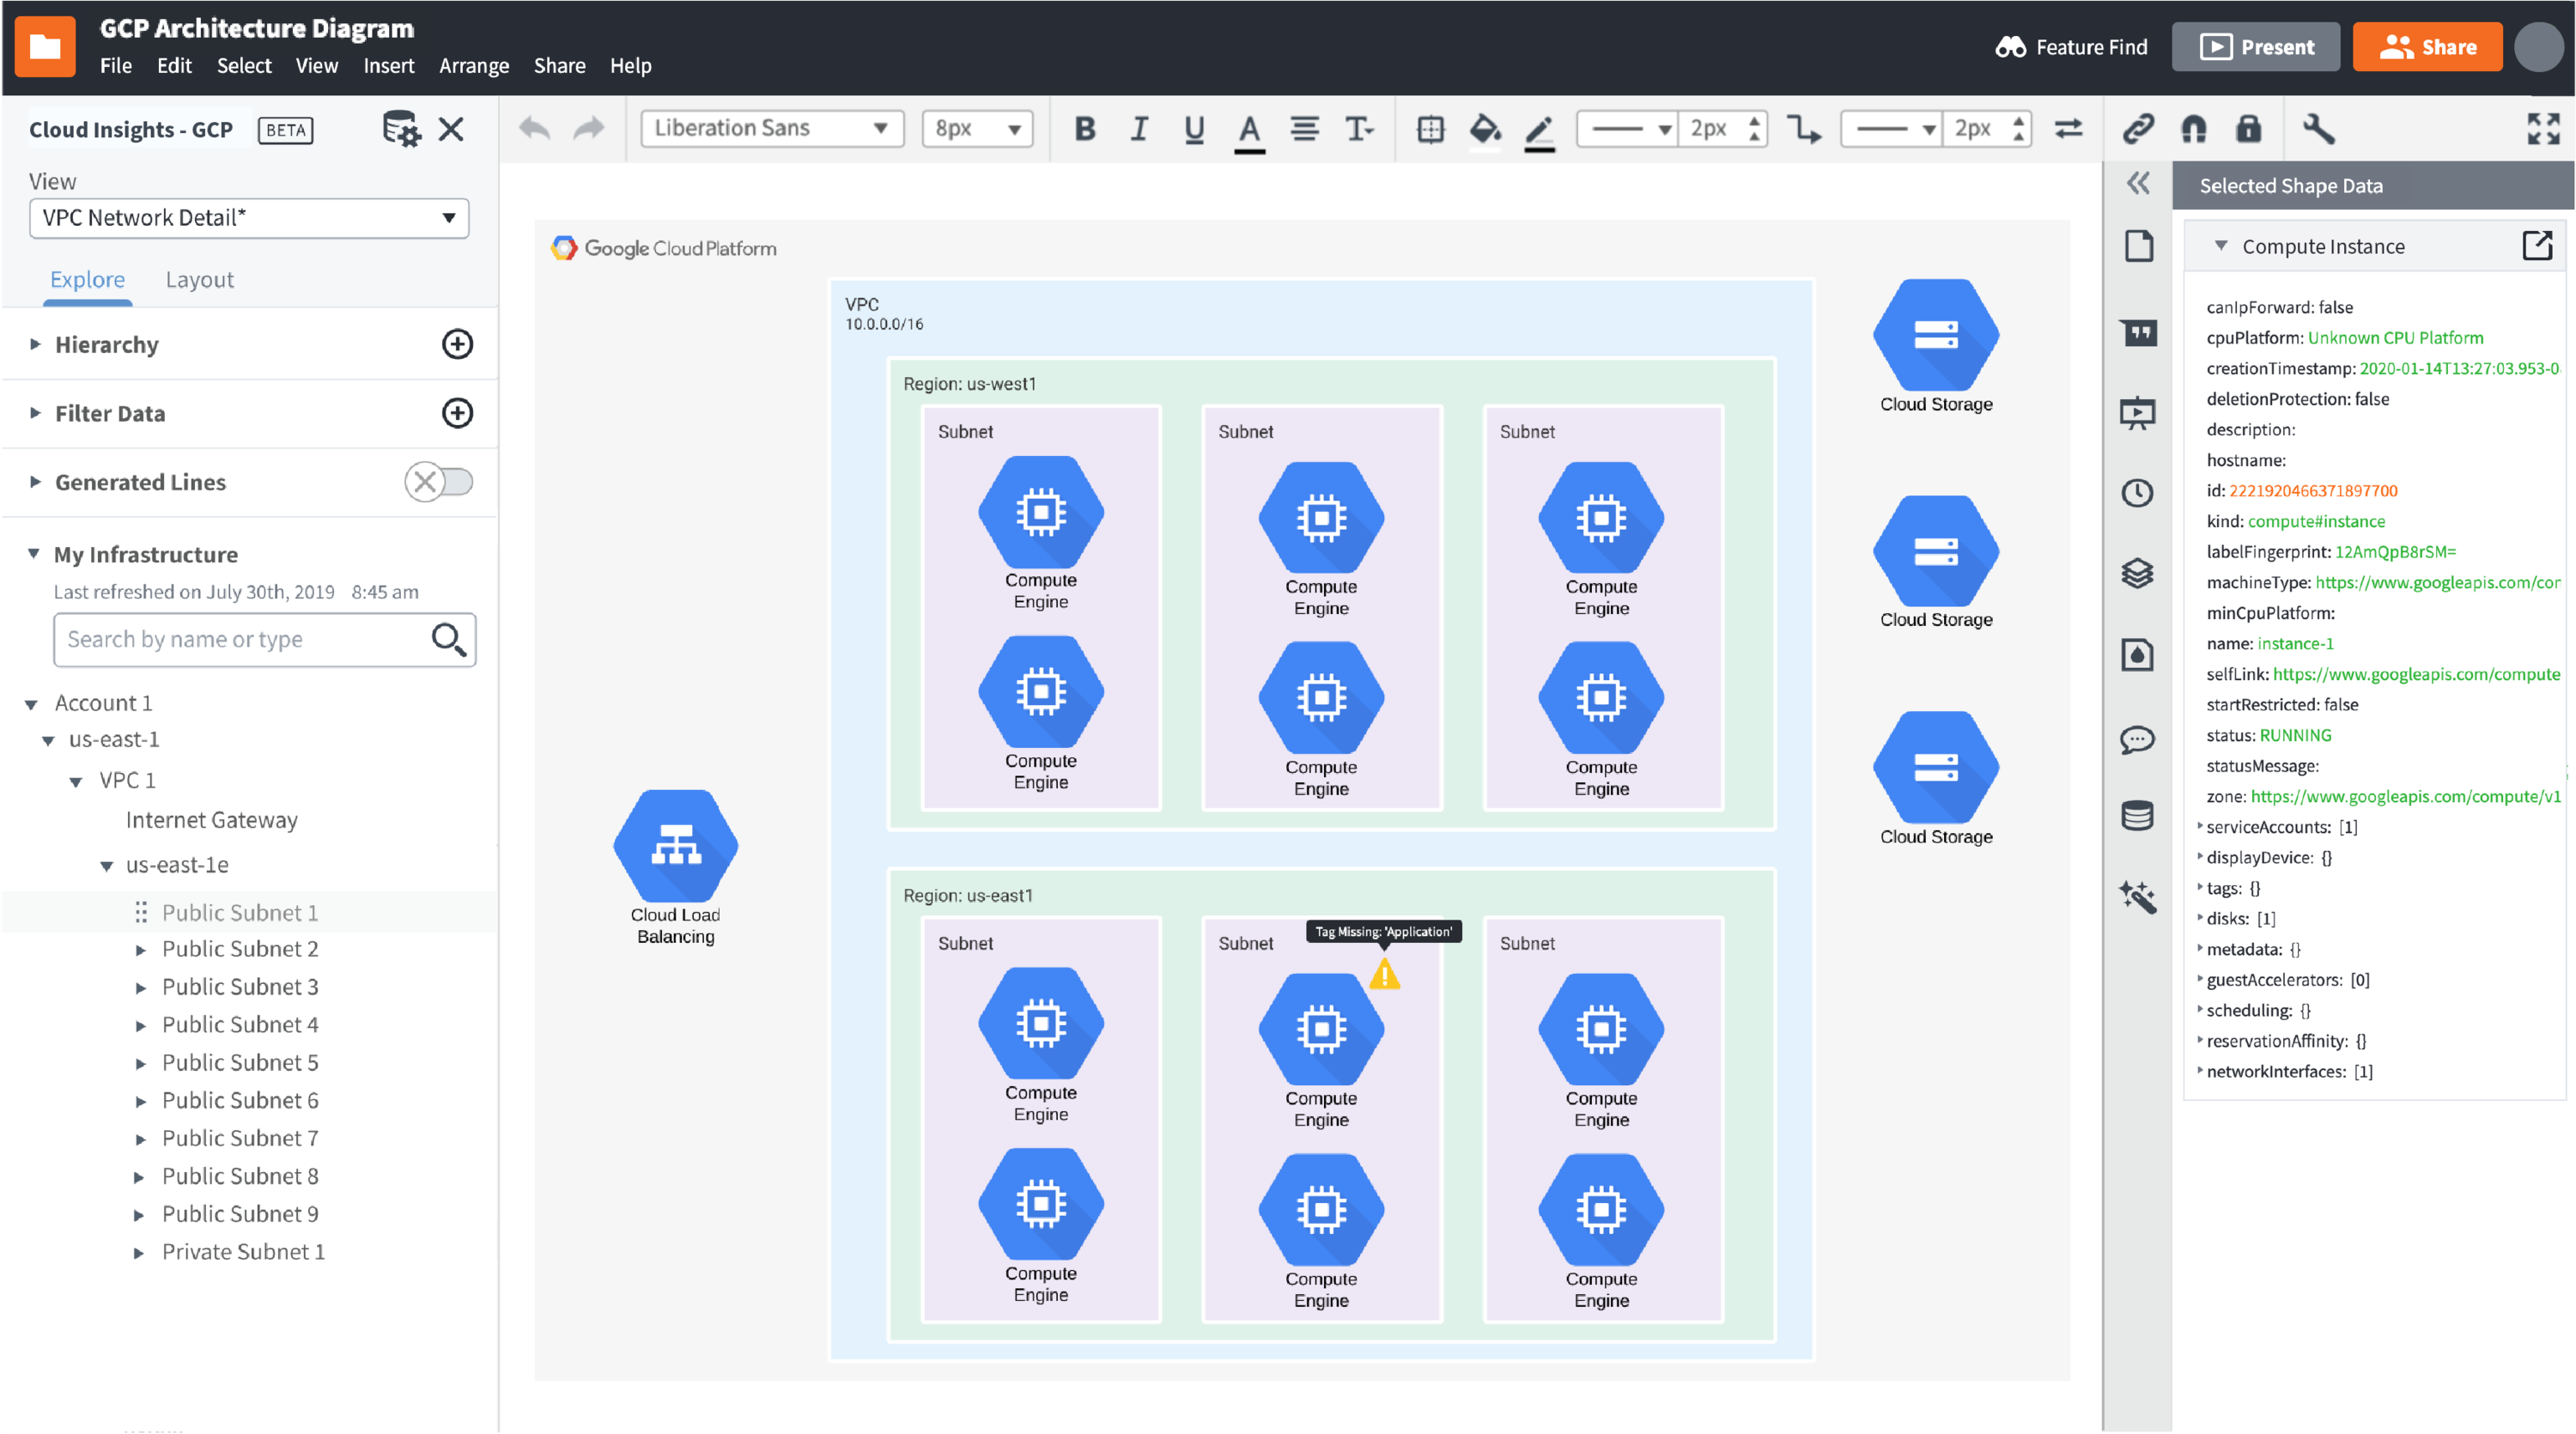
Task: Click the redo arrow icon
Action: point(589,128)
